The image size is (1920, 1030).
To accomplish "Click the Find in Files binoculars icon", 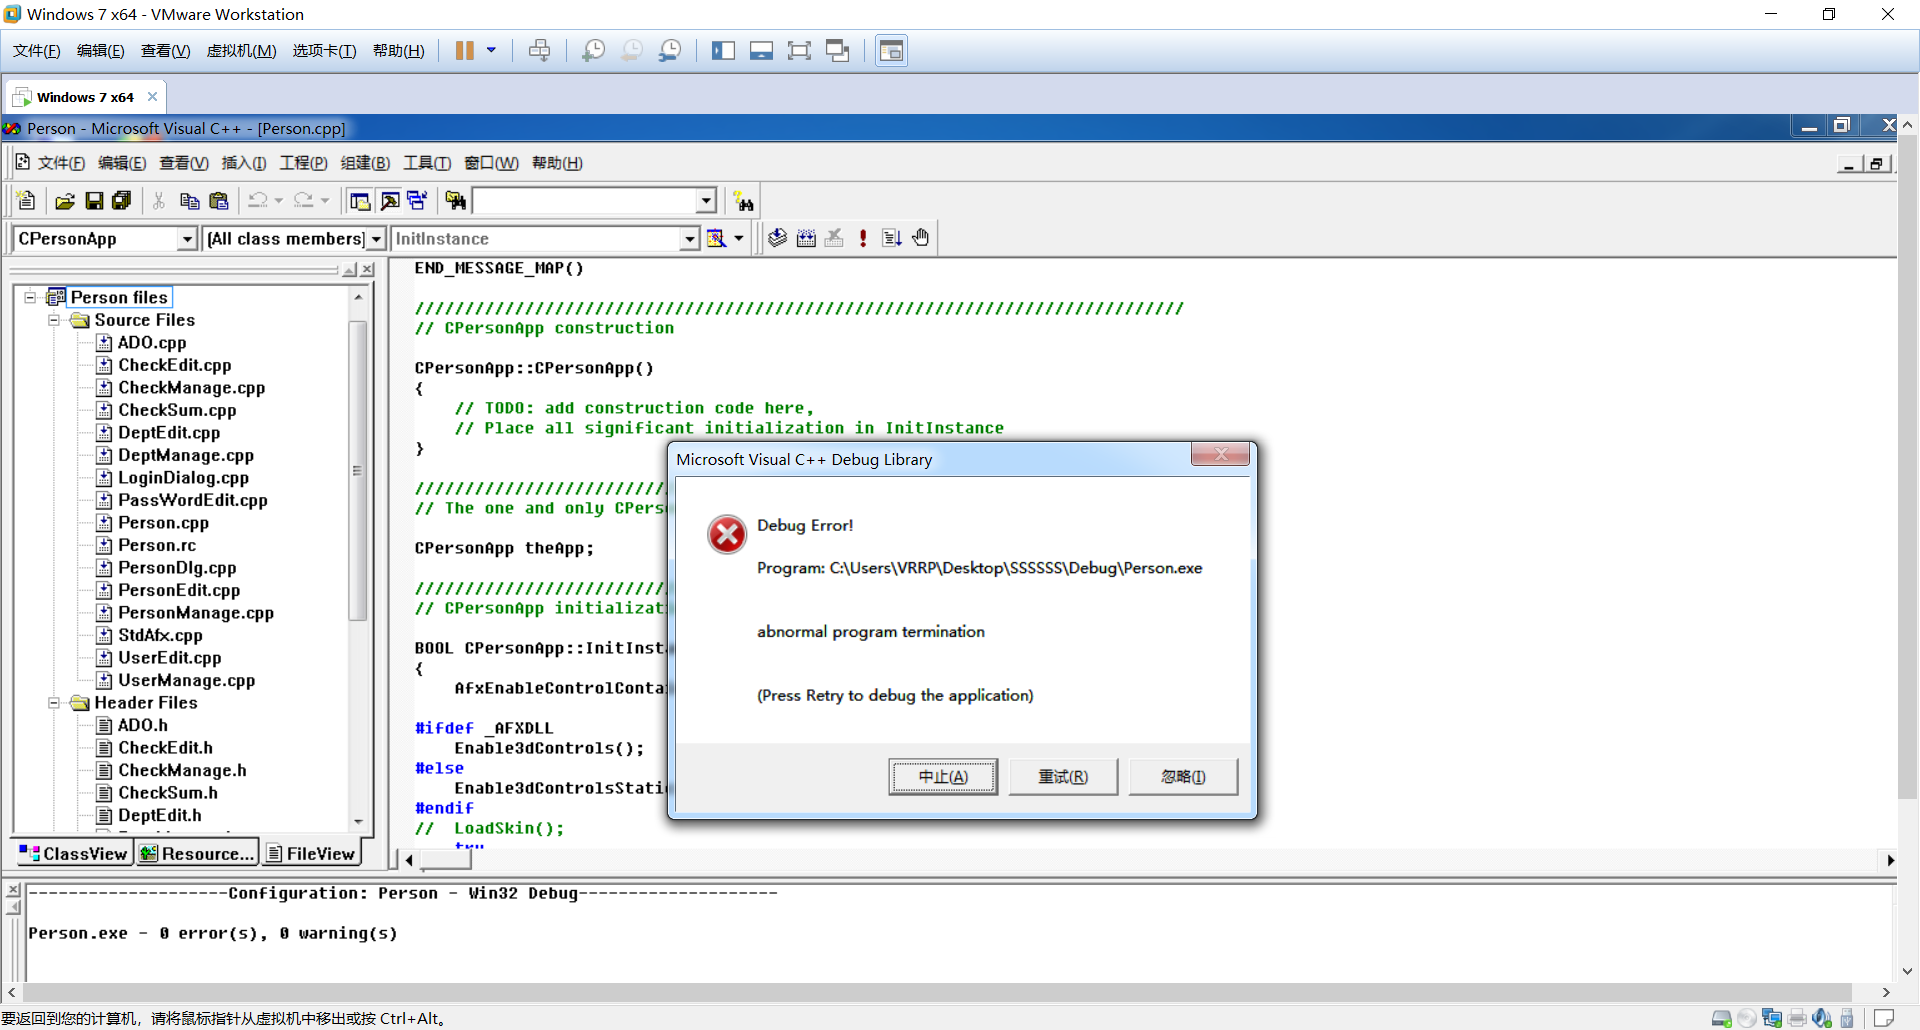I will [455, 201].
